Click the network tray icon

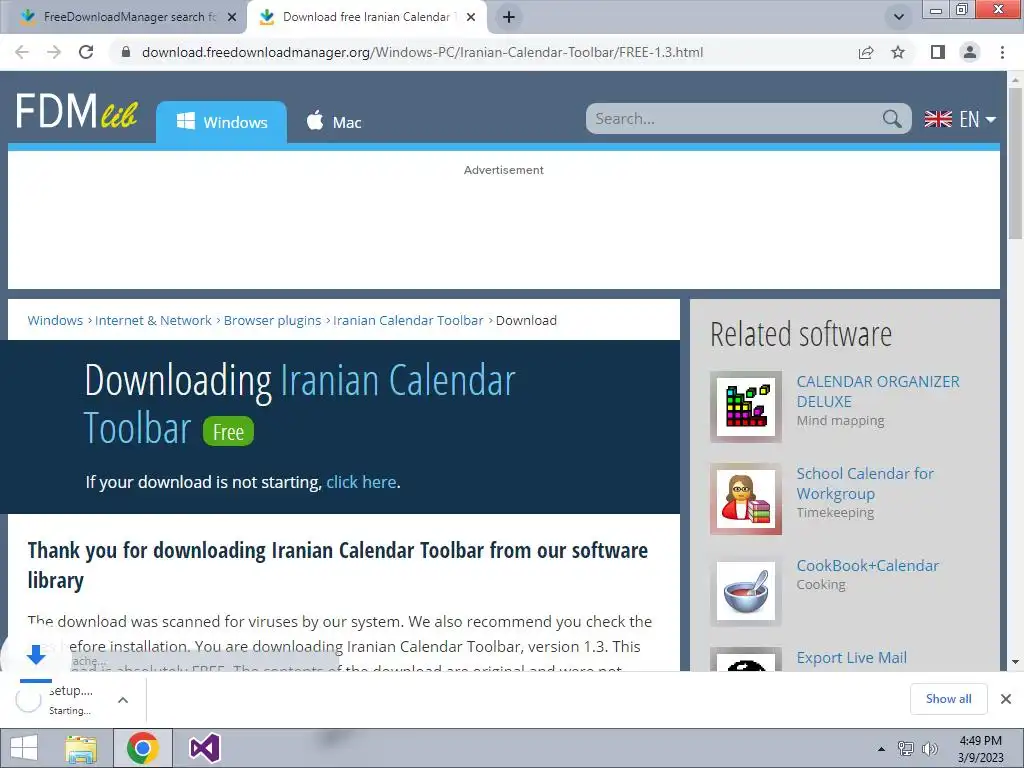tap(906, 749)
